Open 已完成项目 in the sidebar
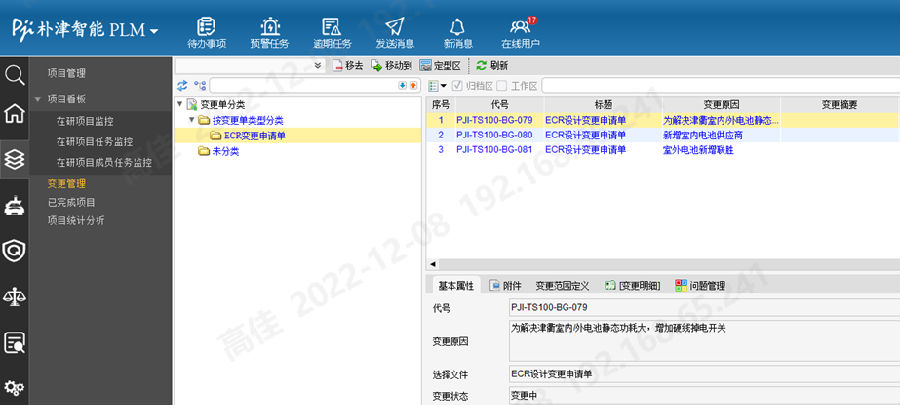 [x=71, y=202]
